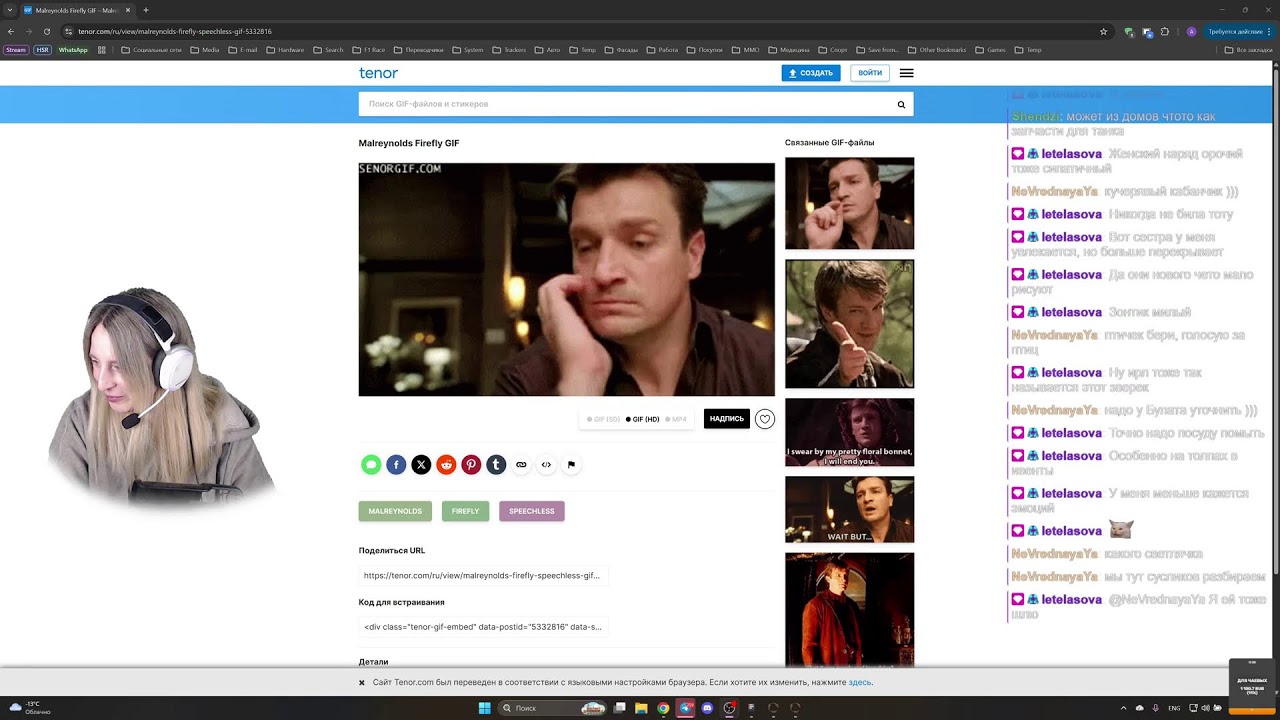This screenshot has width=1280, height=720.
Task: Click the Tenor logo
Action: point(378,73)
